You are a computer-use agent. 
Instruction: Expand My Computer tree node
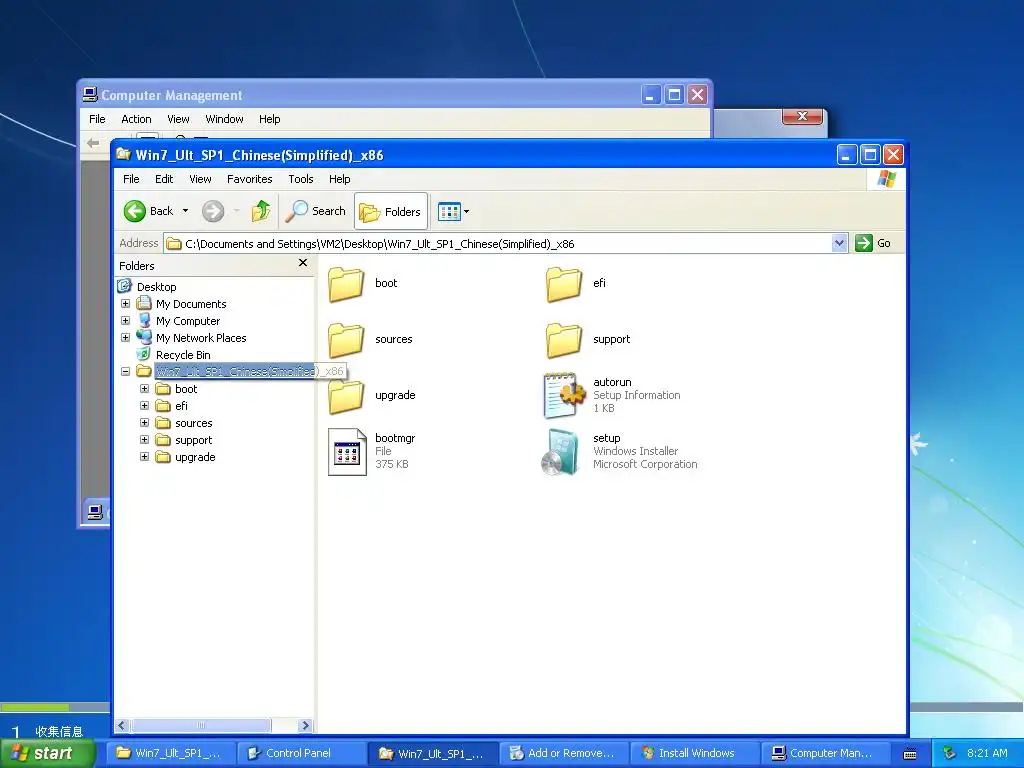click(x=125, y=321)
